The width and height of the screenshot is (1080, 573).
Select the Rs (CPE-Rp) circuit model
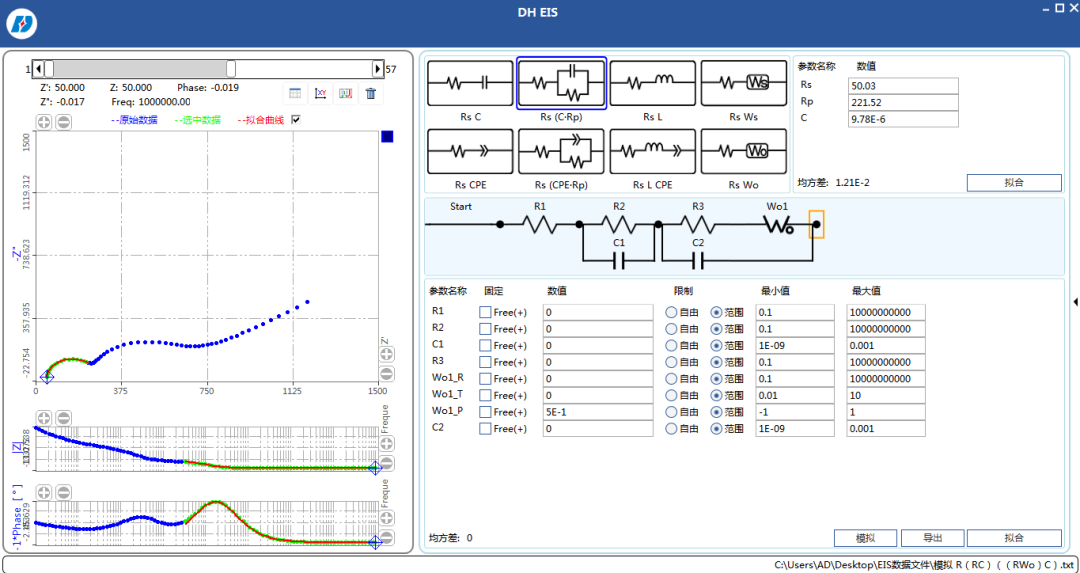click(x=561, y=152)
